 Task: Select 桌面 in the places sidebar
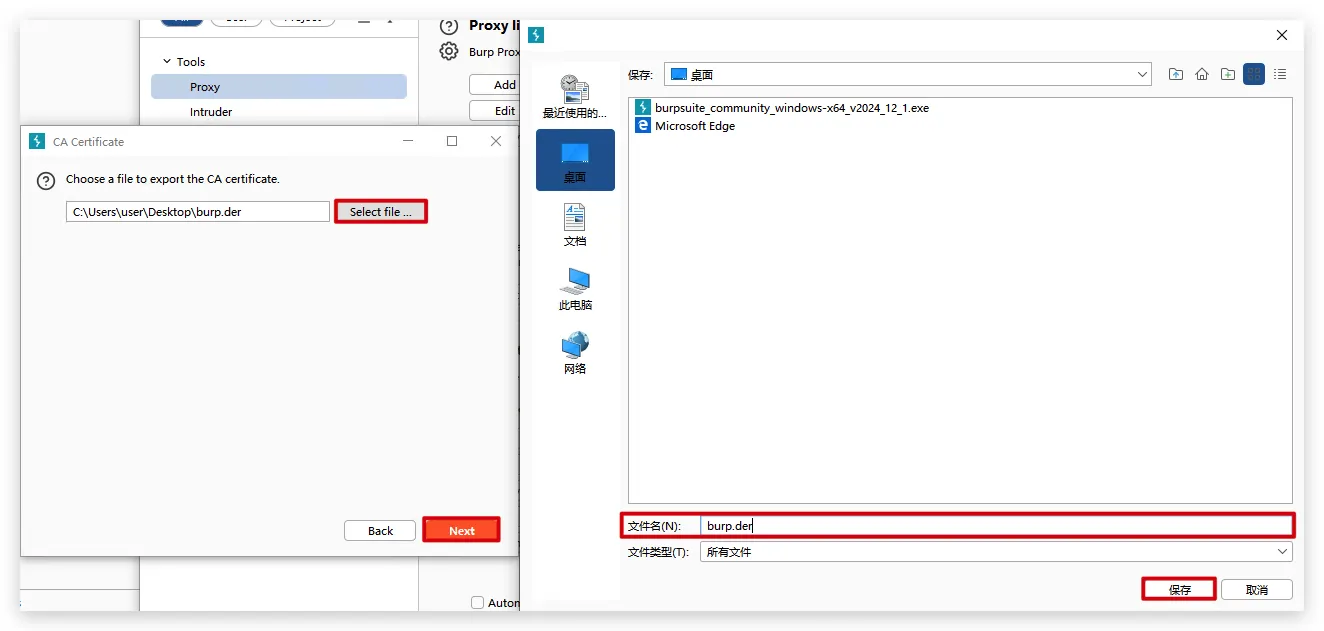575,160
